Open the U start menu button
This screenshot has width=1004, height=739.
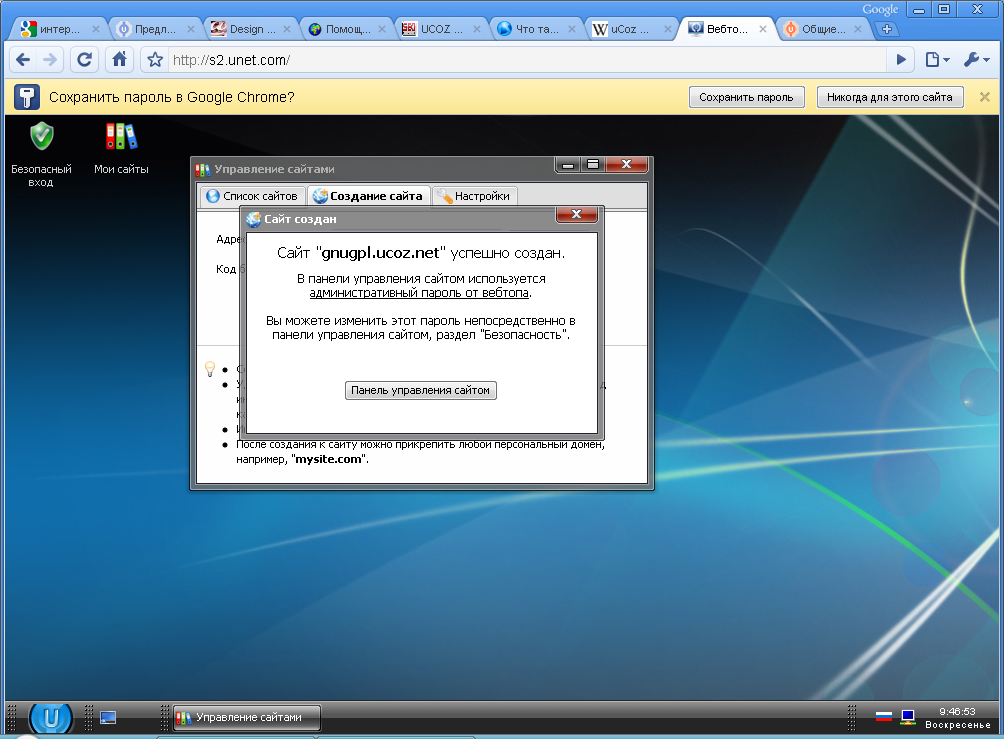click(51, 717)
